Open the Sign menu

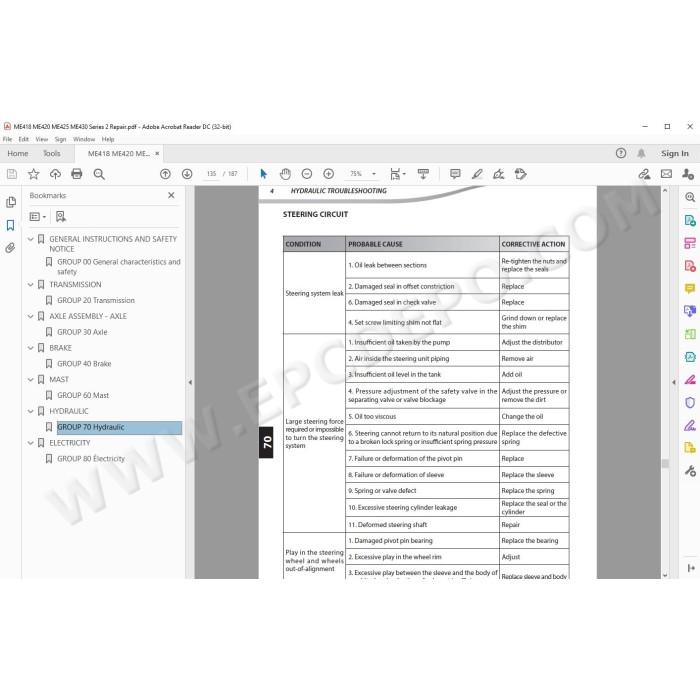click(x=60, y=139)
